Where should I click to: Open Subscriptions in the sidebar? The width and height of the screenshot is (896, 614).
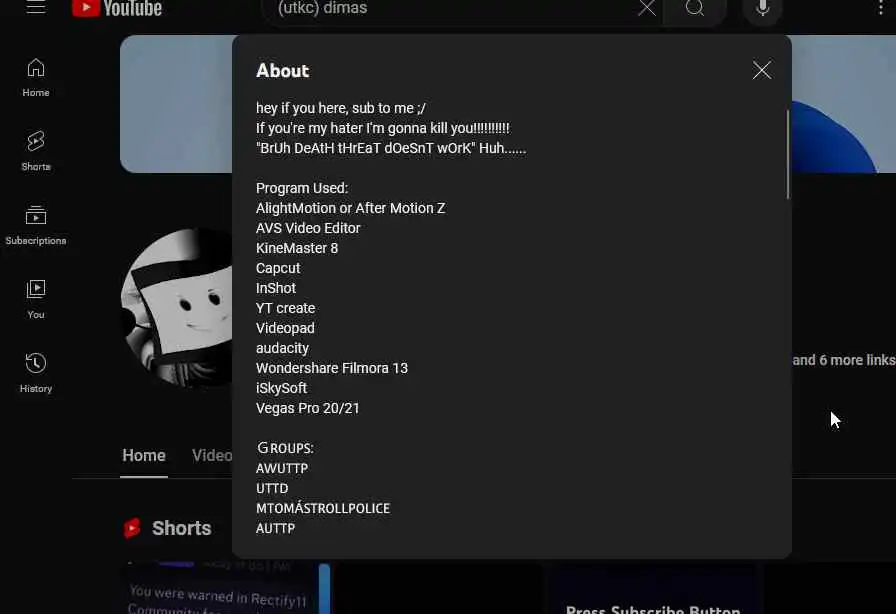click(x=36, y=225)
